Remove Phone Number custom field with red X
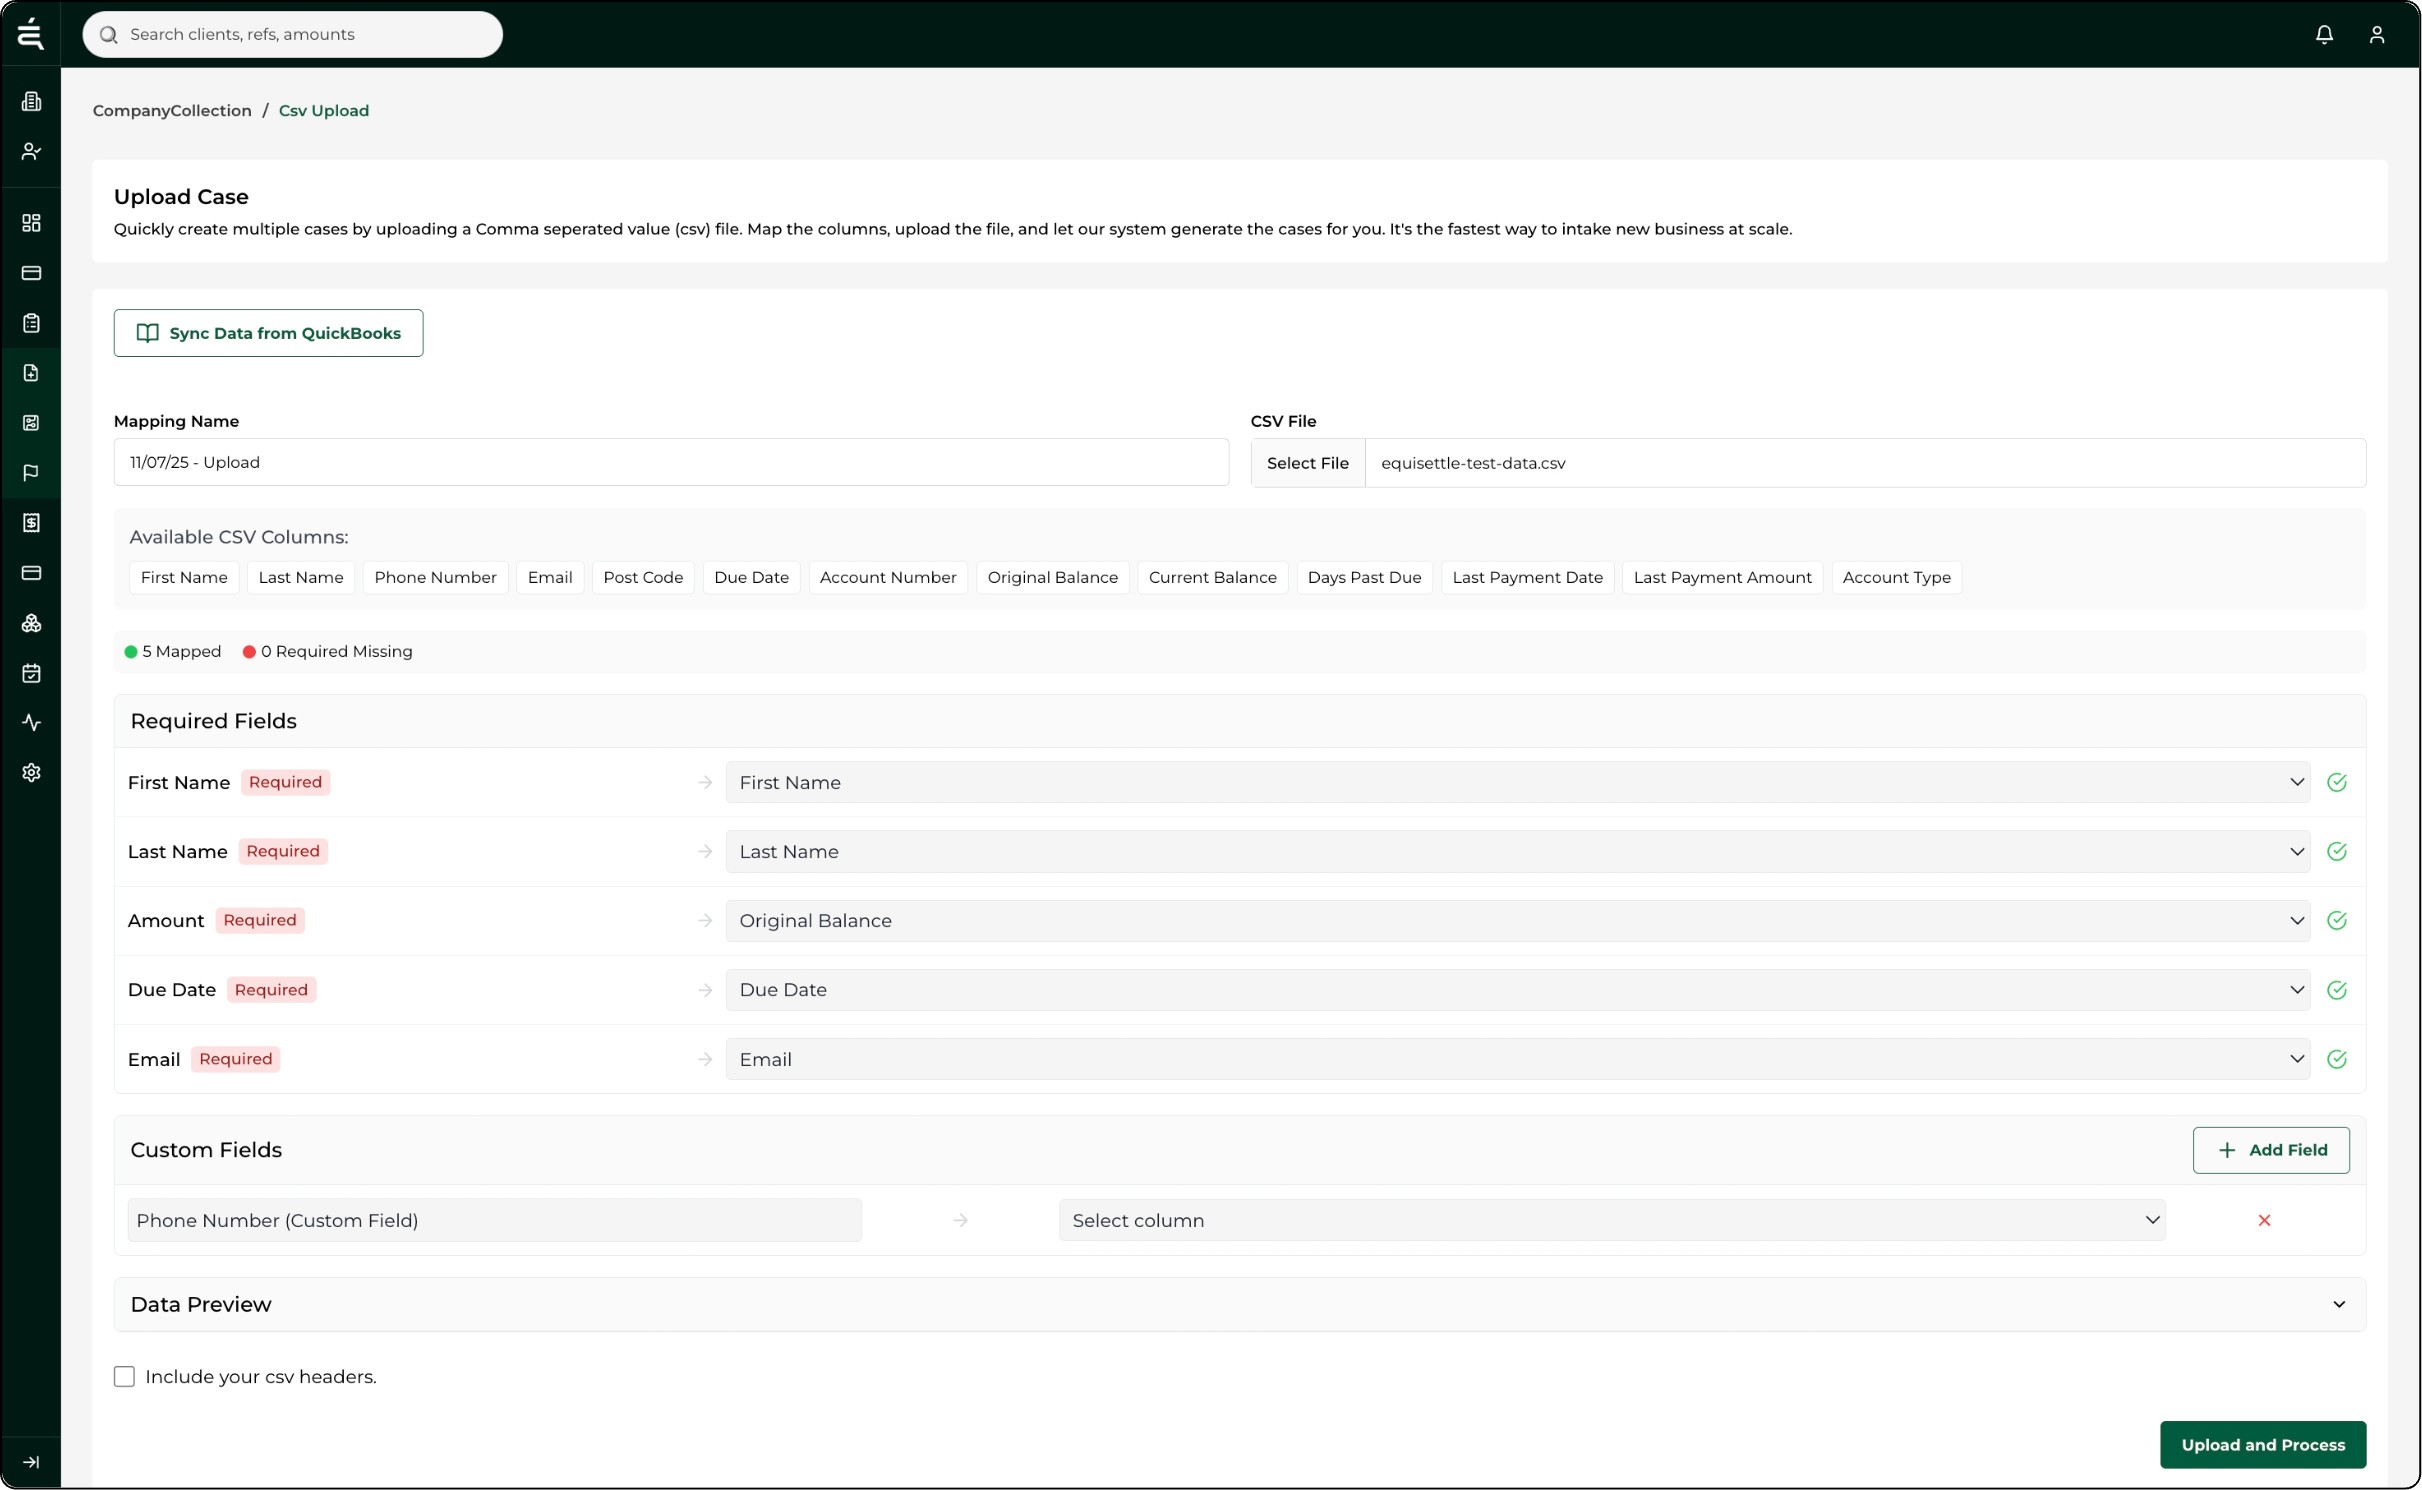This screenshot has width=2422, height=1490. click(2264, 1220)
